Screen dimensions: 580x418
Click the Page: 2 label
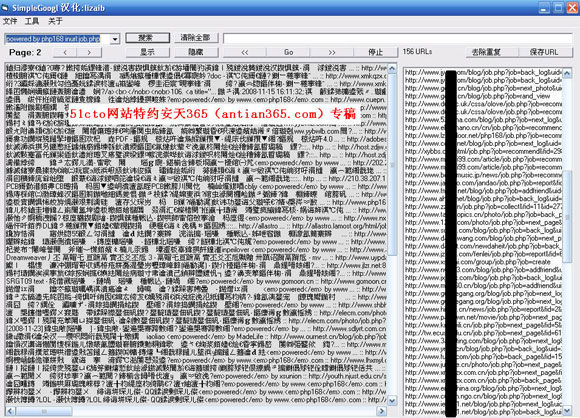(25, 53)
